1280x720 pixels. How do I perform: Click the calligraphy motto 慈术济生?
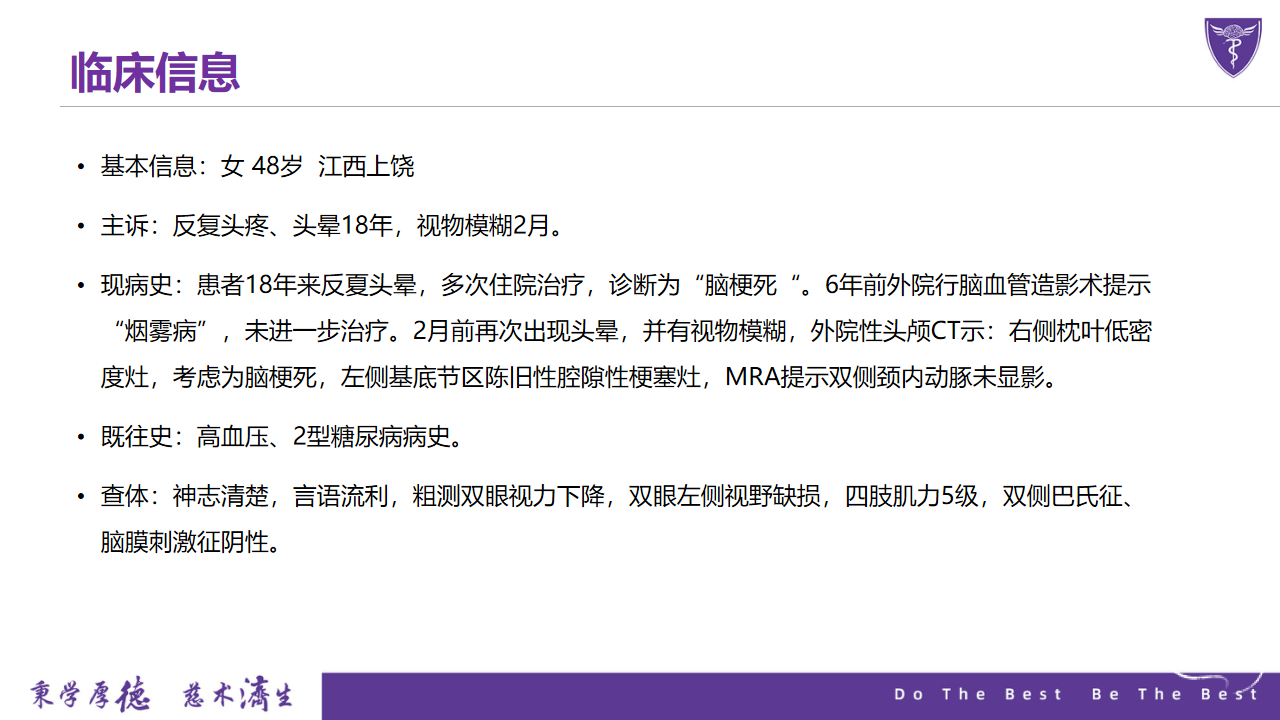point(238,696)
